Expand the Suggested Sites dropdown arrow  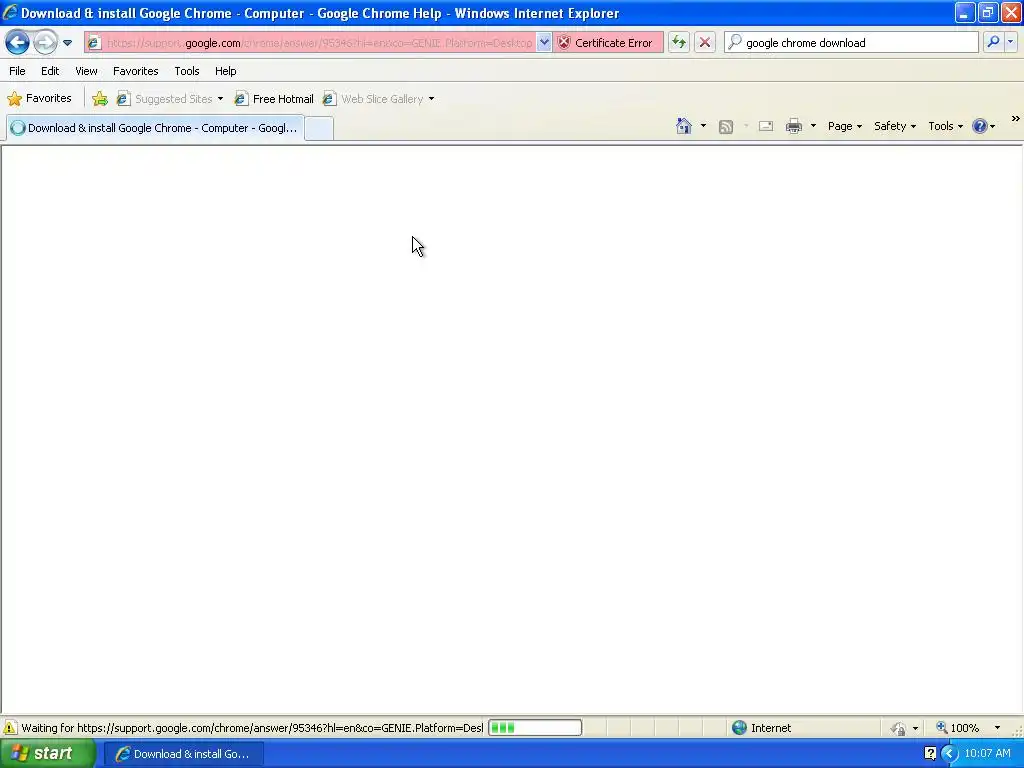coord(220,99)
